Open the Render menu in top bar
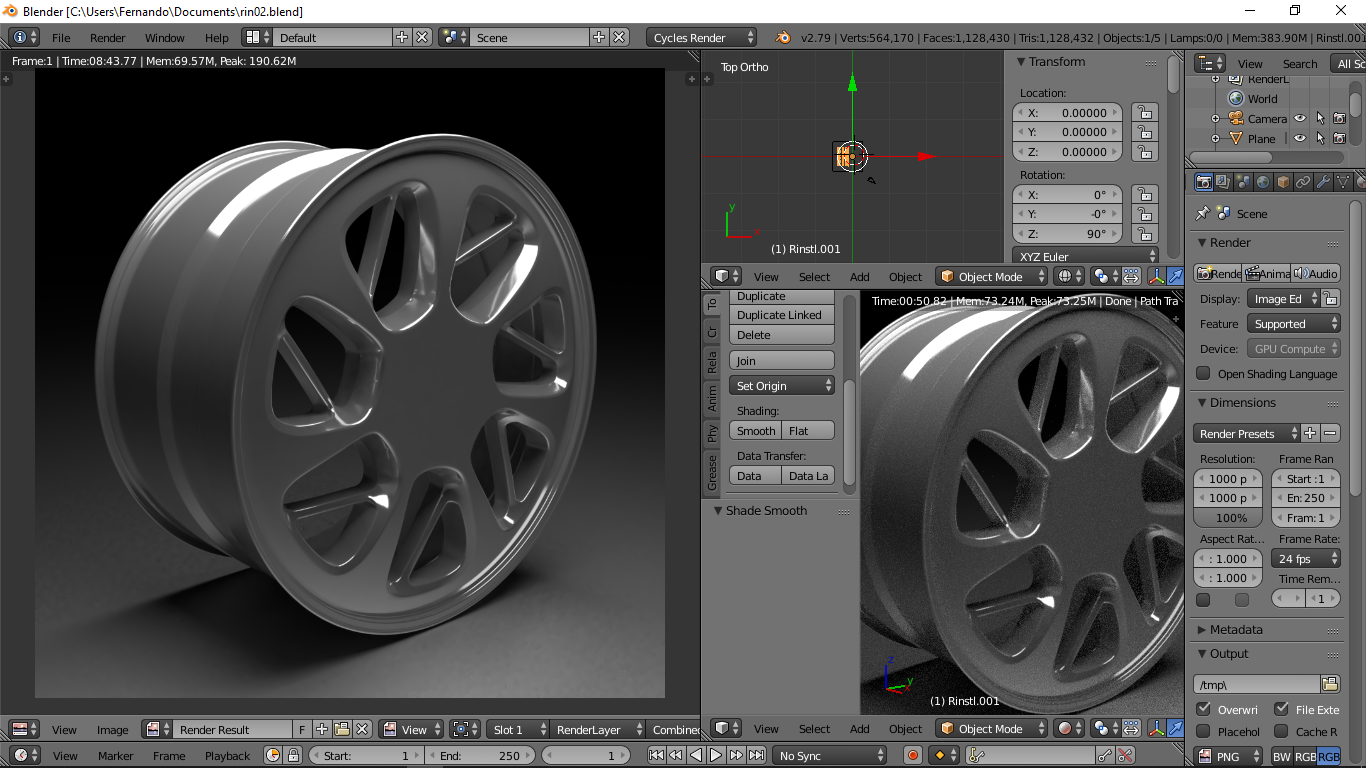This screenshot has height=768, width=1366. [107, 38]
